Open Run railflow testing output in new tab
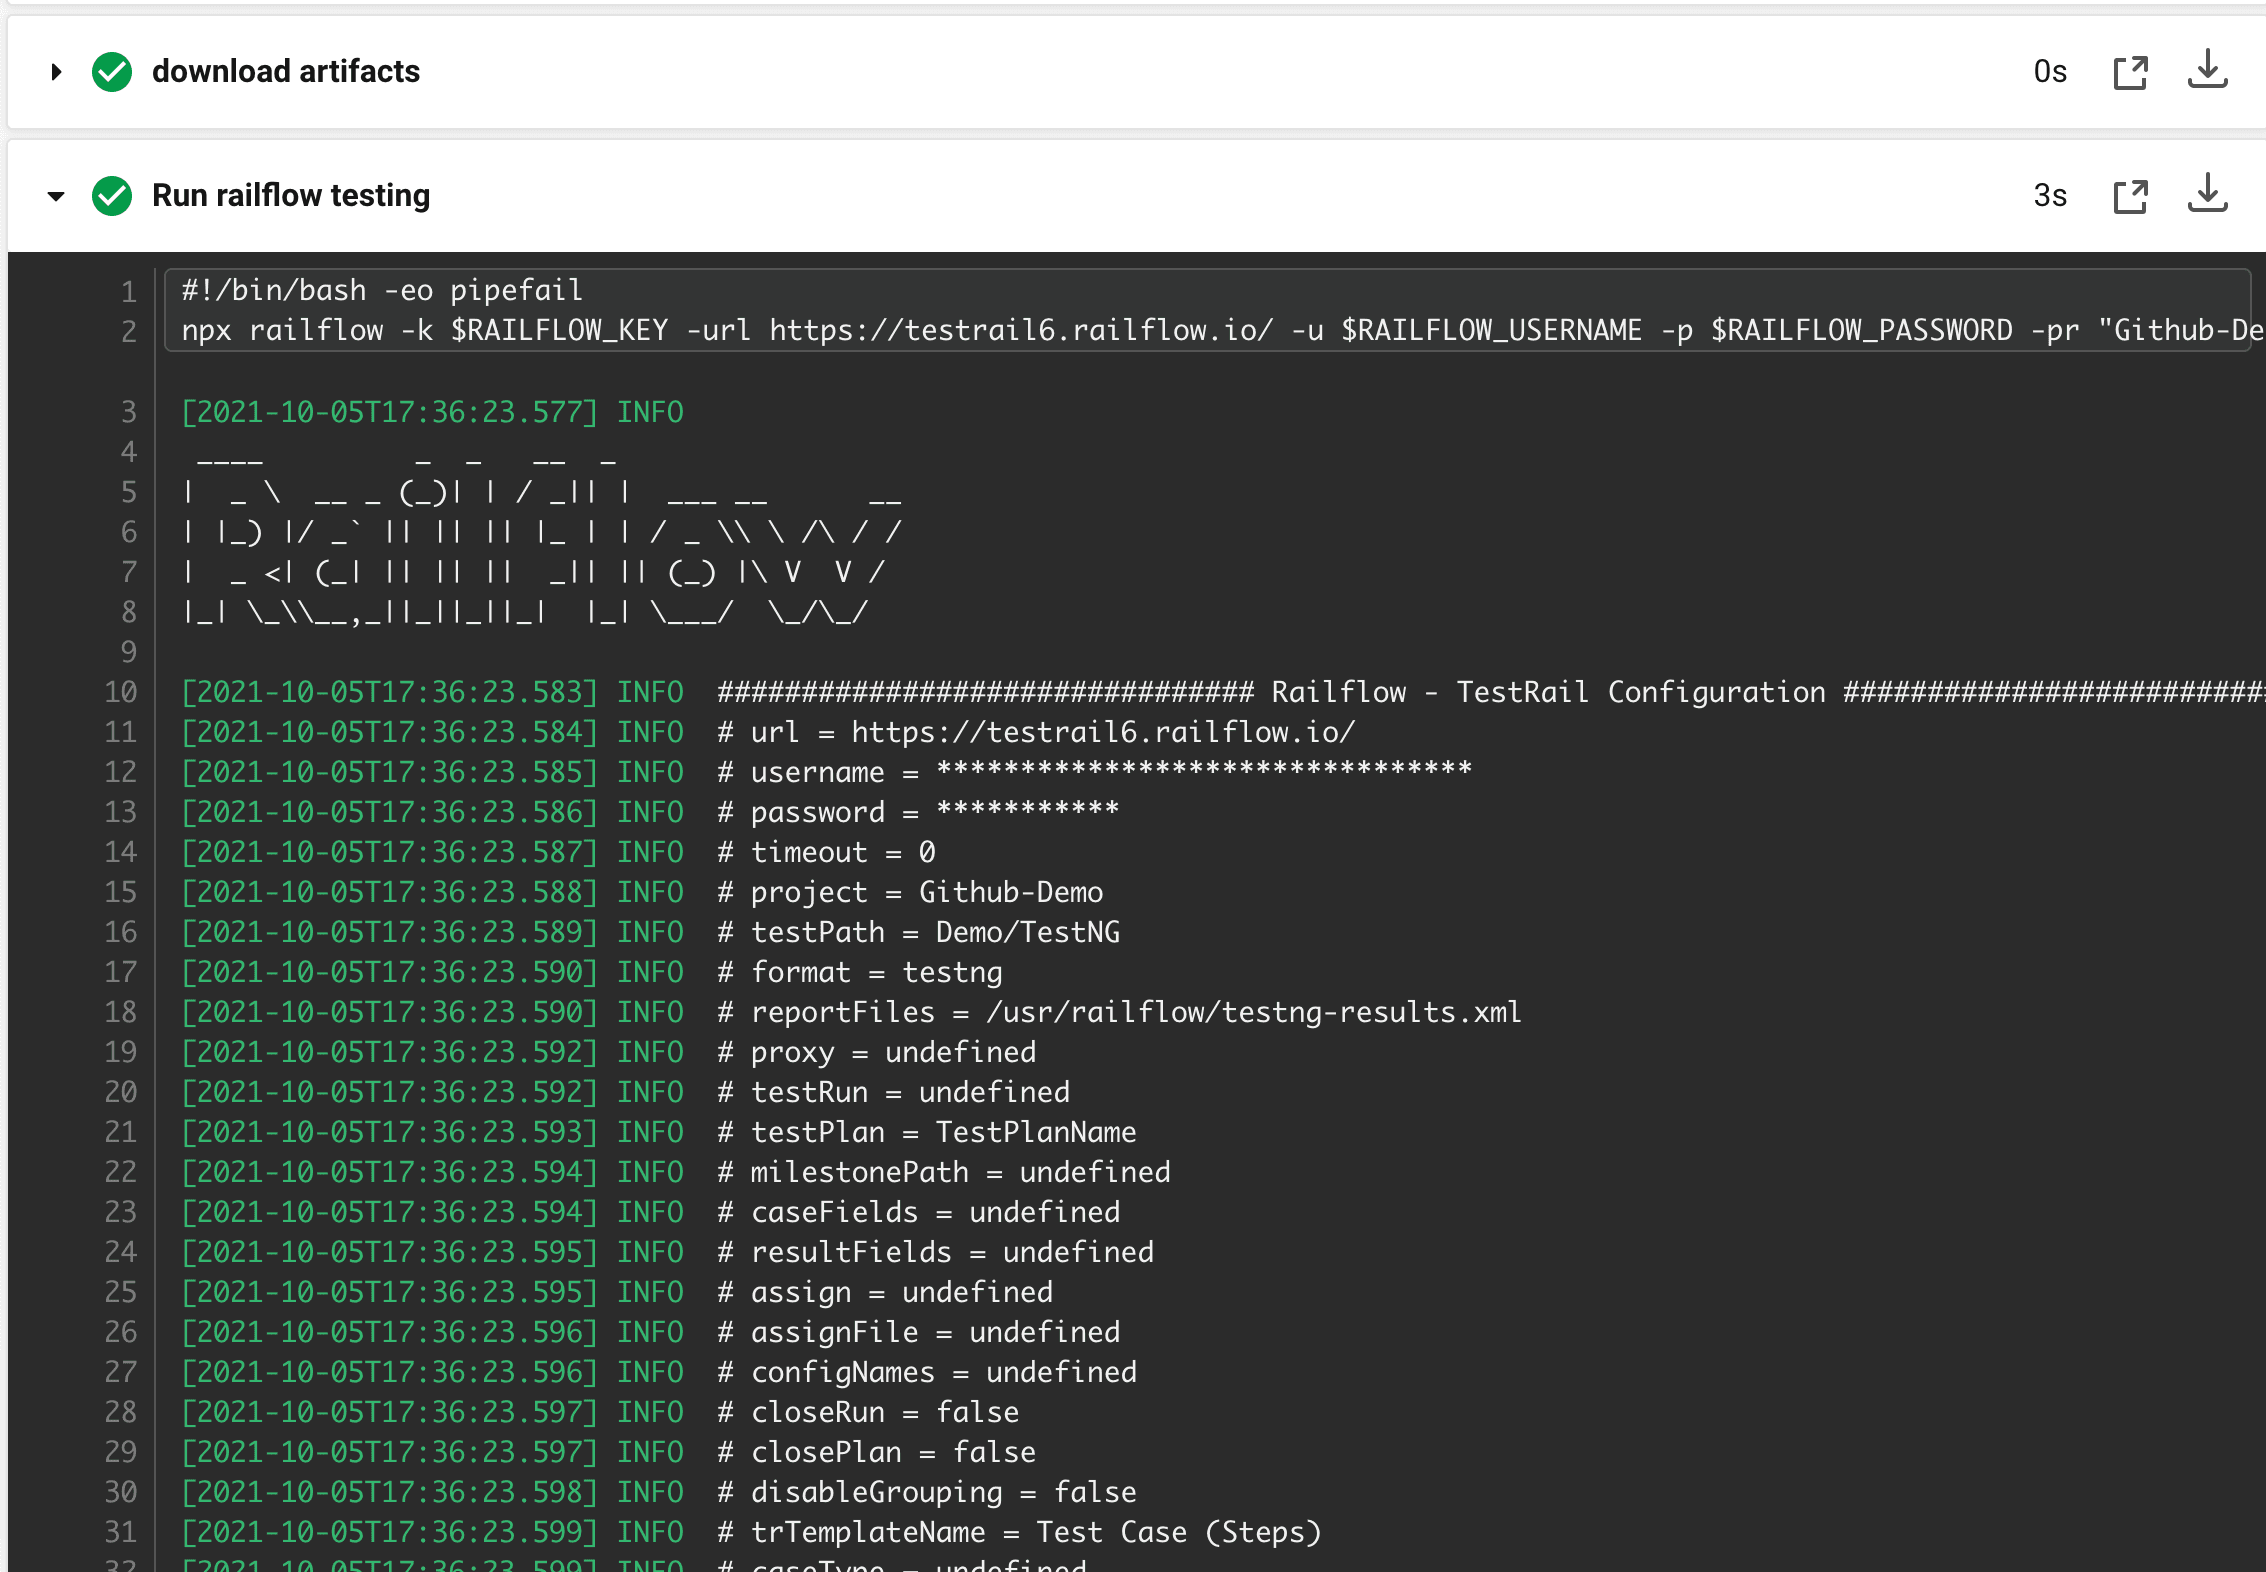 [x=2131, y=196]
